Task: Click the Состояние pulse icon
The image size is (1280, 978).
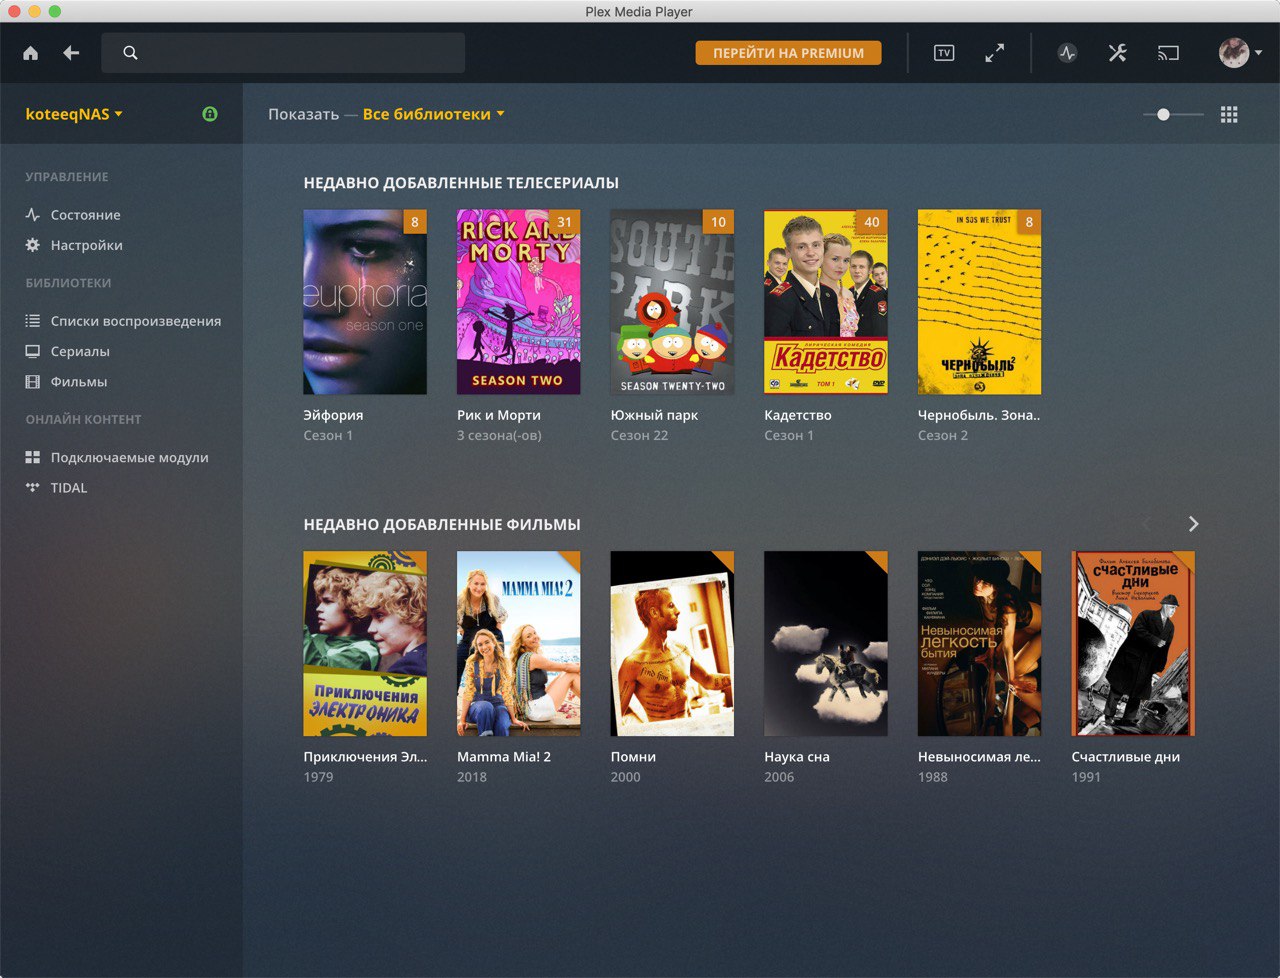Action: click(33, 215)
